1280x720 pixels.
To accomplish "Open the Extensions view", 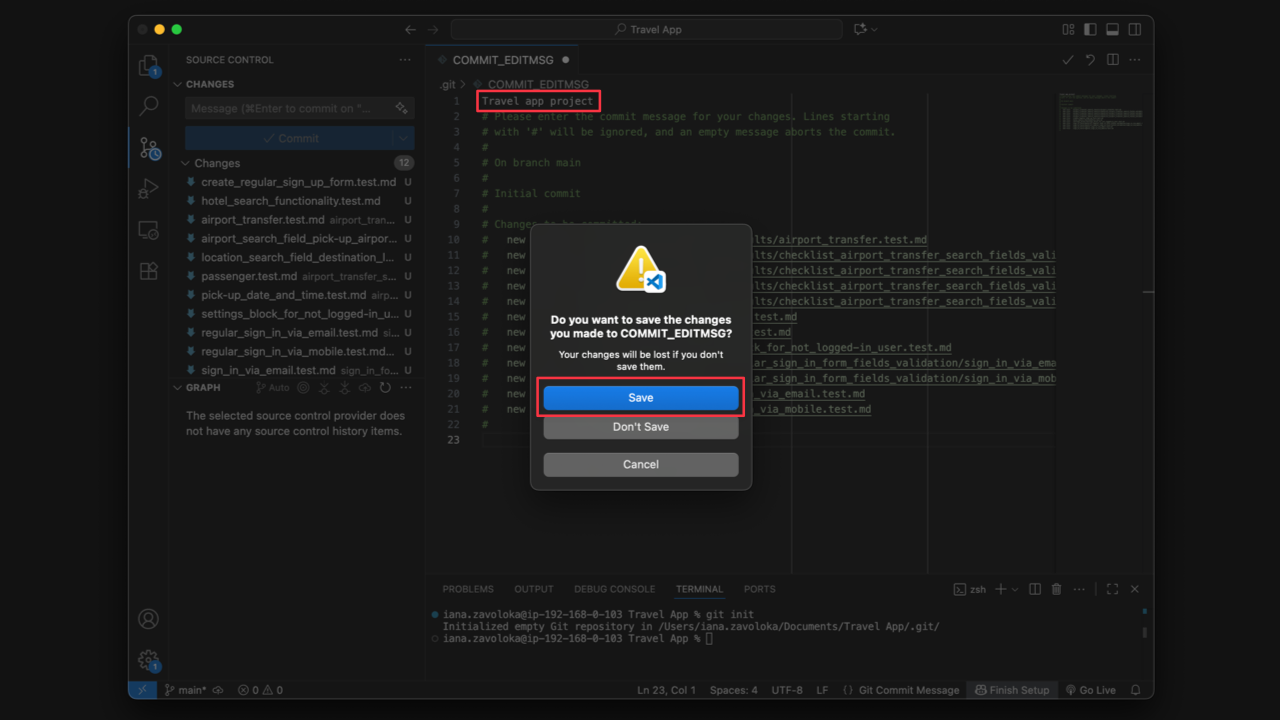I will (148, 270).
